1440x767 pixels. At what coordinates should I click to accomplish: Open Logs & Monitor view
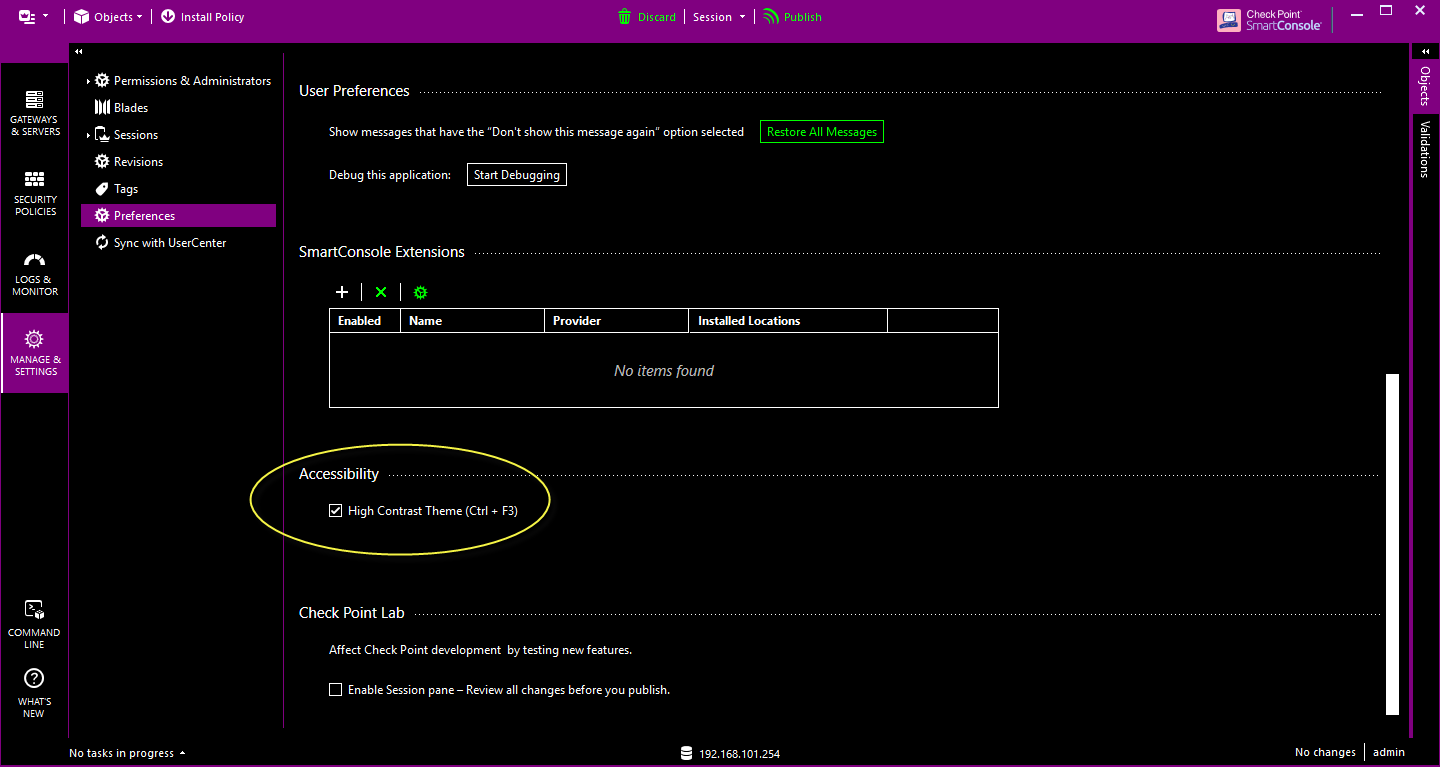coord(35,273)
